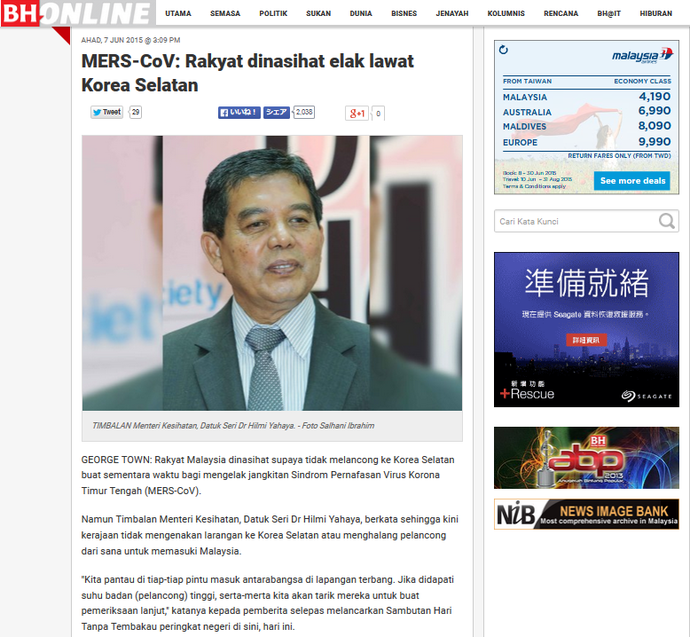690x637 pixels.
Task: Open the UTAMA menu item
Action: [178, 14]
